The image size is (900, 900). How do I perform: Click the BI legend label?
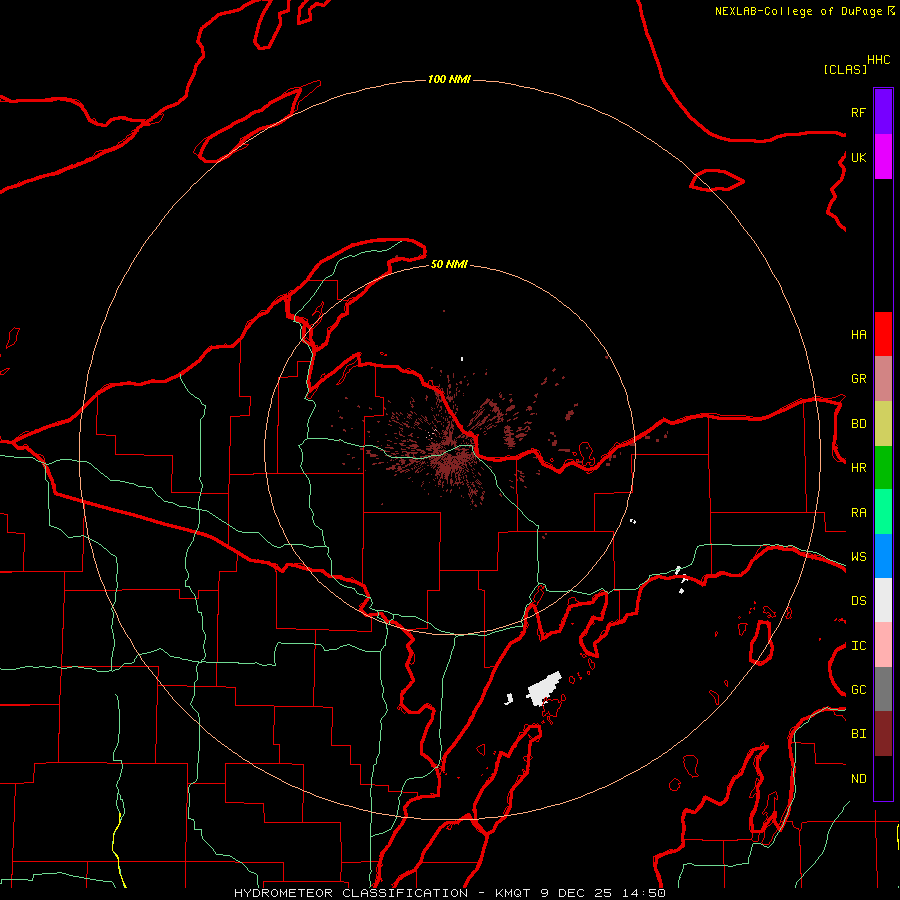[858, 734]
